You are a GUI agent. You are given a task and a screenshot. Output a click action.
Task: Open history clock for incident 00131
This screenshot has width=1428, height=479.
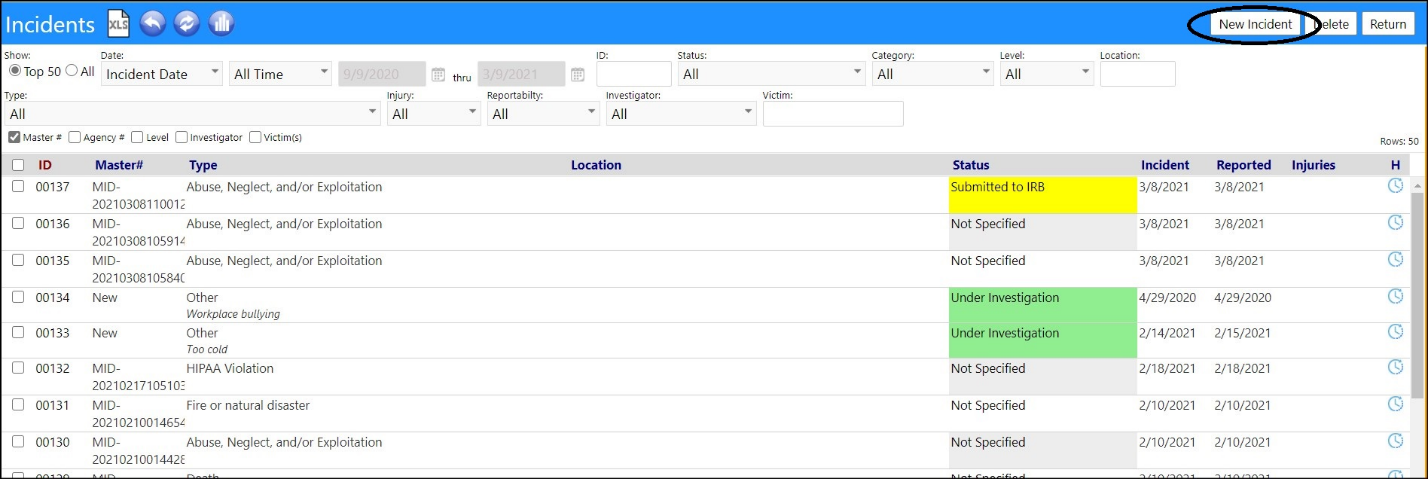pyautogui.click(x=1396, y=405)
